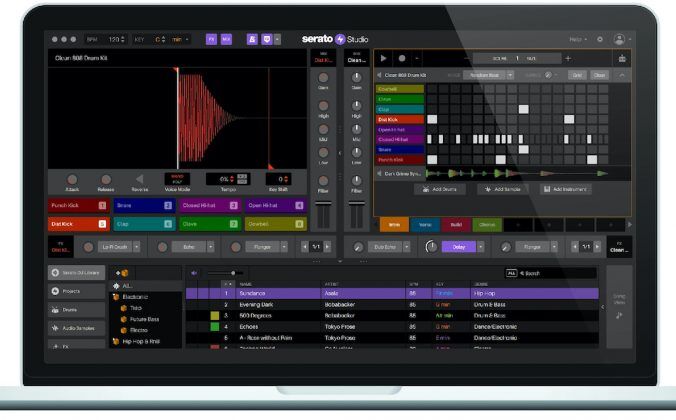Open the Delay effect dropdown arrow
The width and height of the screenshot is (676, 420).
click(480, 247)
